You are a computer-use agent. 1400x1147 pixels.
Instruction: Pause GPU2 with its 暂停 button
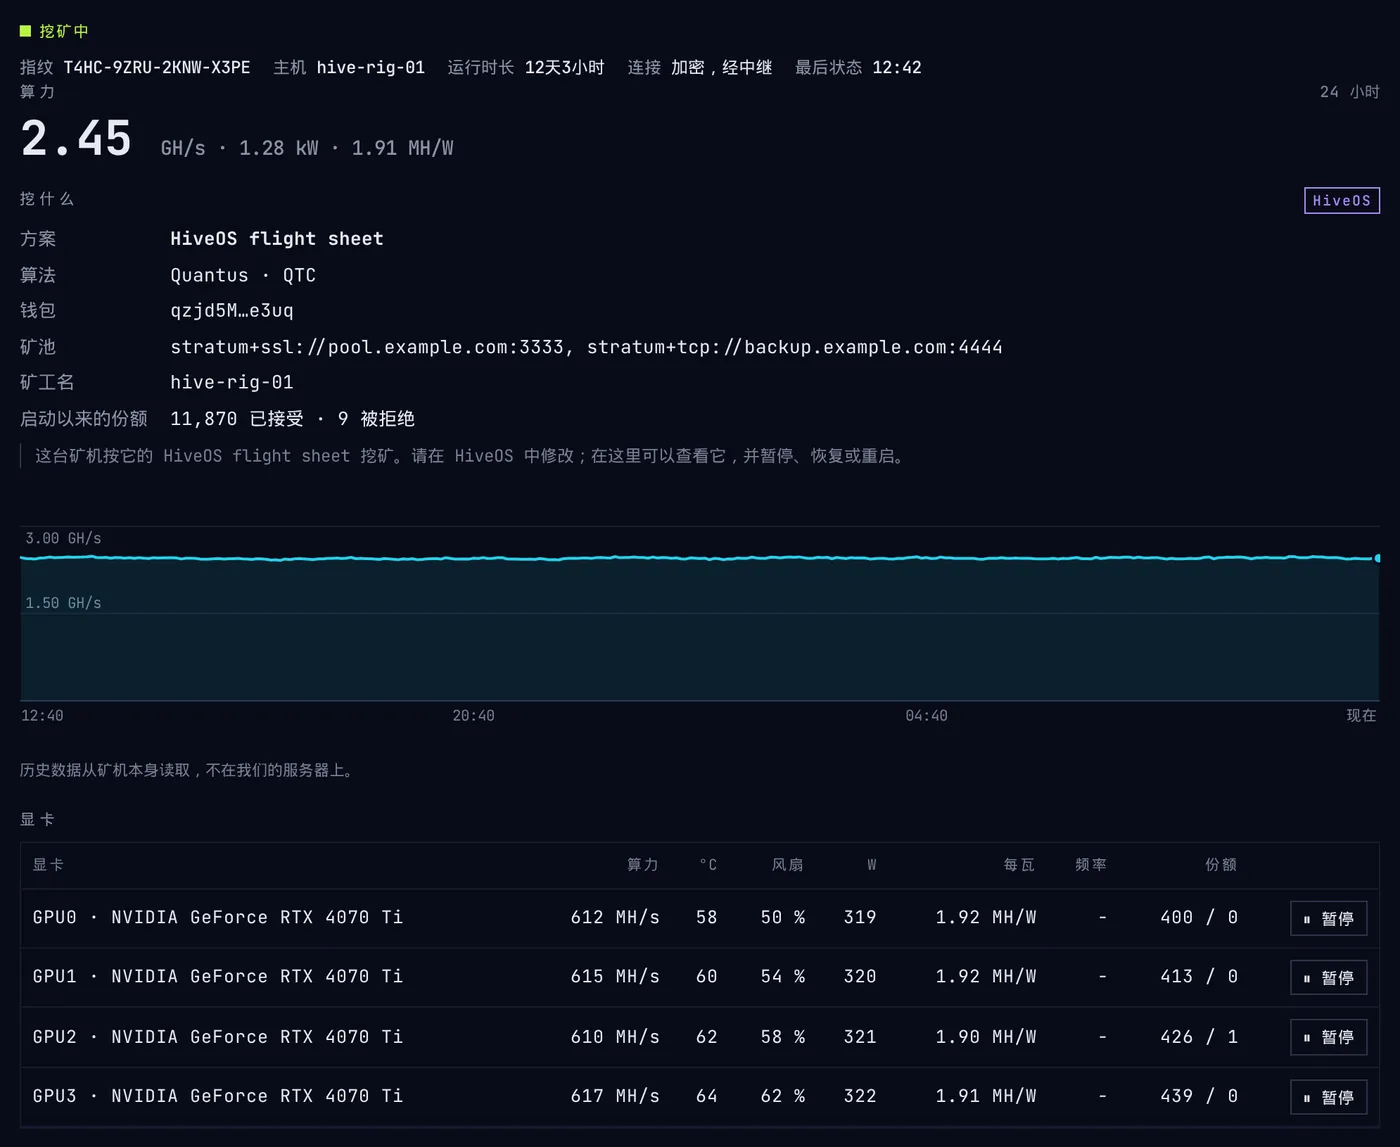coord(1328,1038)
